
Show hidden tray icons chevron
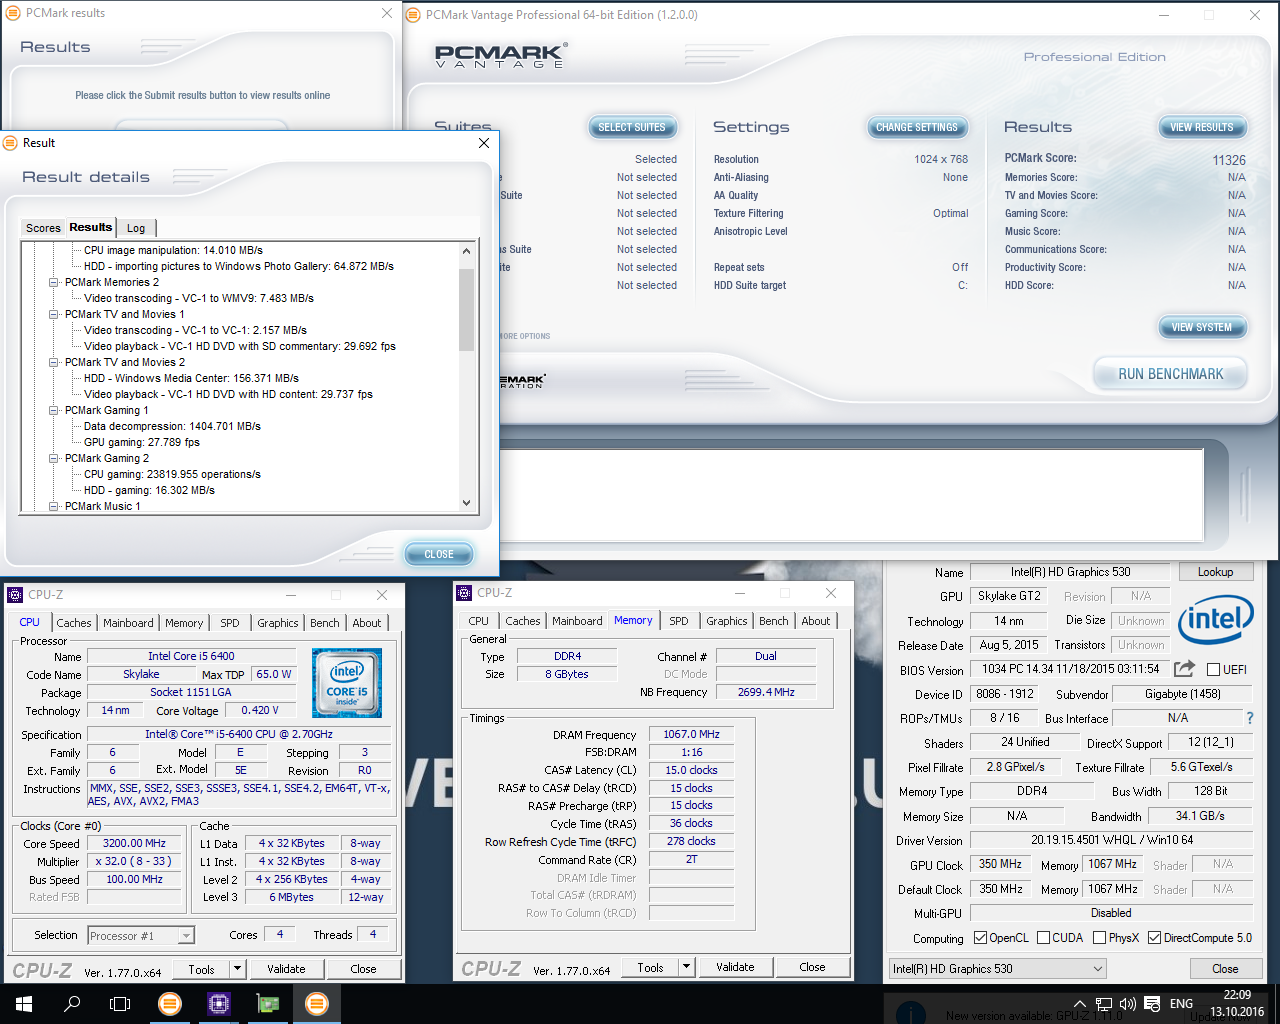pyautogui.click(x=1079, y=1004)
